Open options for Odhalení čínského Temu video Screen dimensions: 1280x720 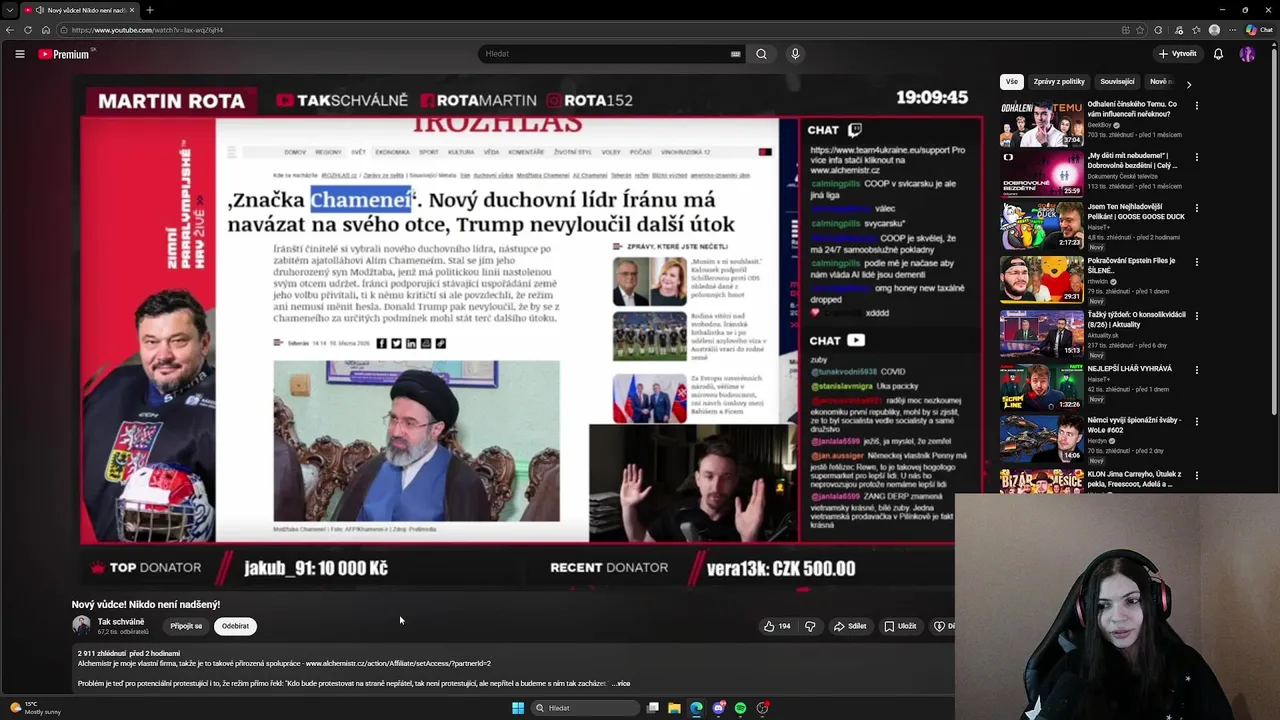click(x=1196, y=105)
